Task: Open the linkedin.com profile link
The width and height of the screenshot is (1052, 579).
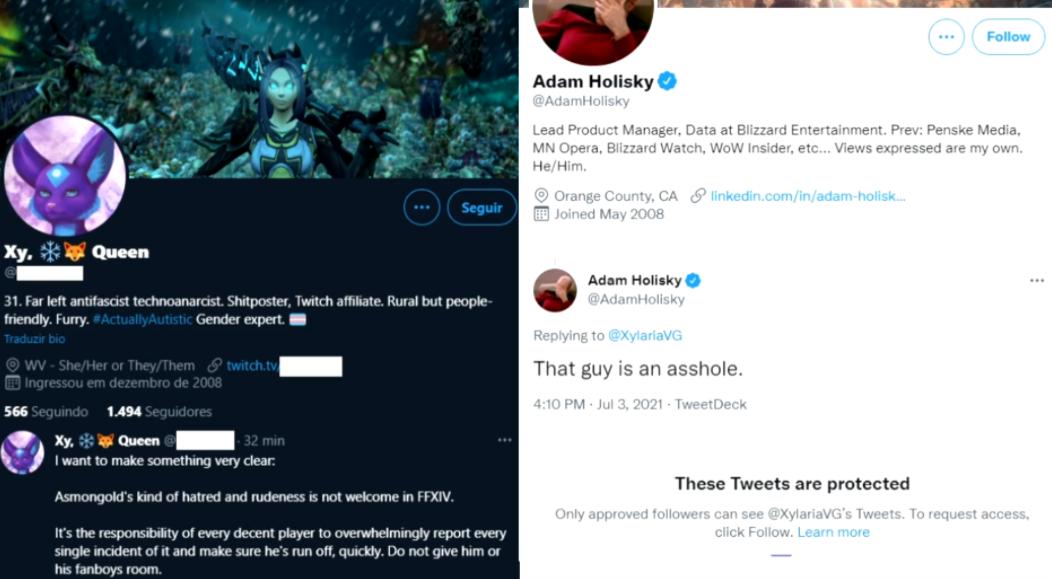Action: click(x=808, y=196)
